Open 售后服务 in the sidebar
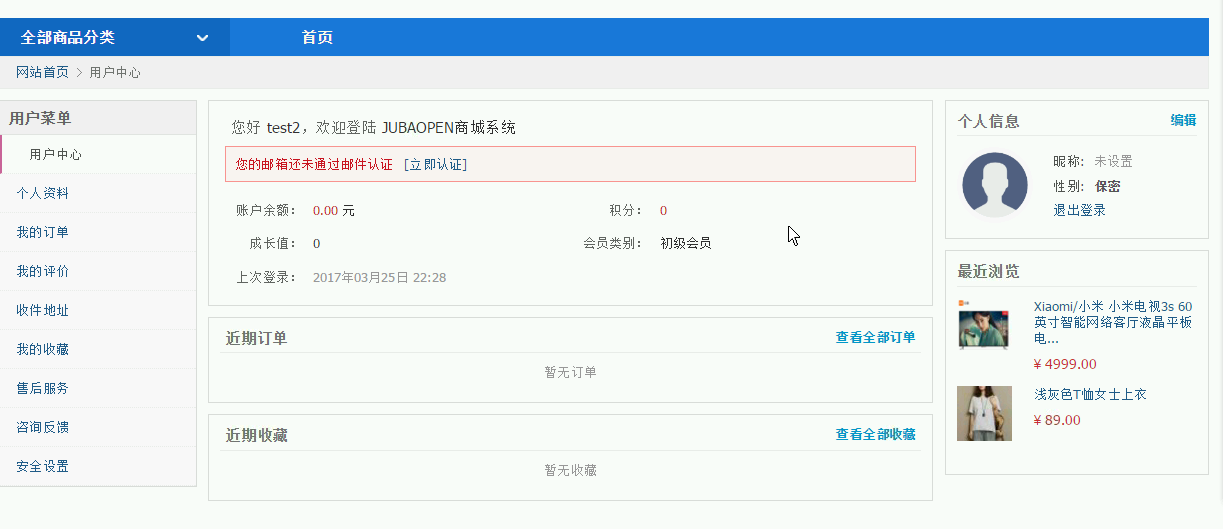 (42, 388)
